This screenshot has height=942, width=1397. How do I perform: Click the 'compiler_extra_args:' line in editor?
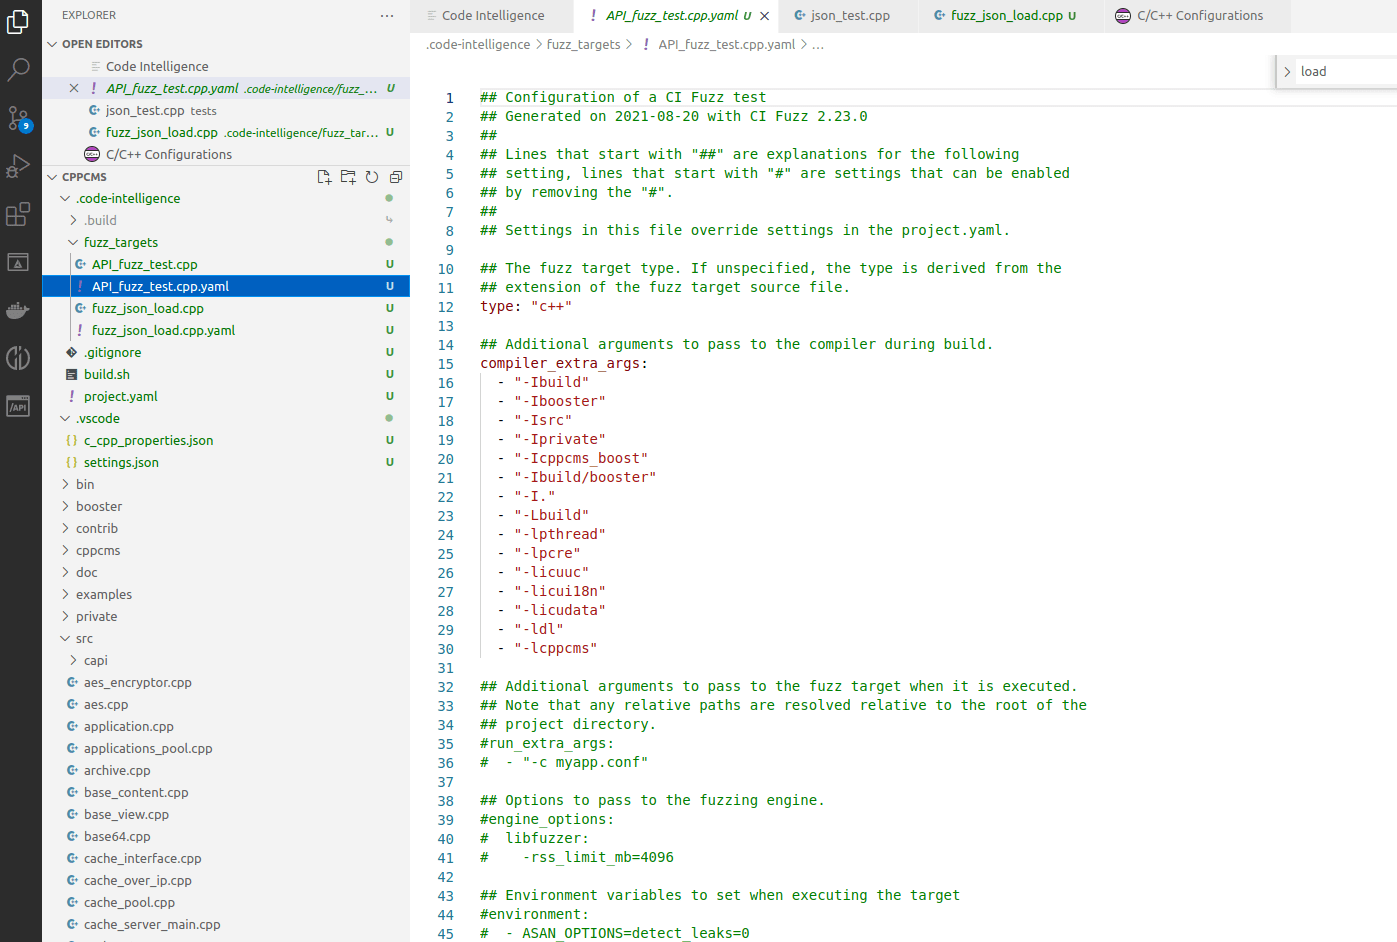tap(564, 364)
